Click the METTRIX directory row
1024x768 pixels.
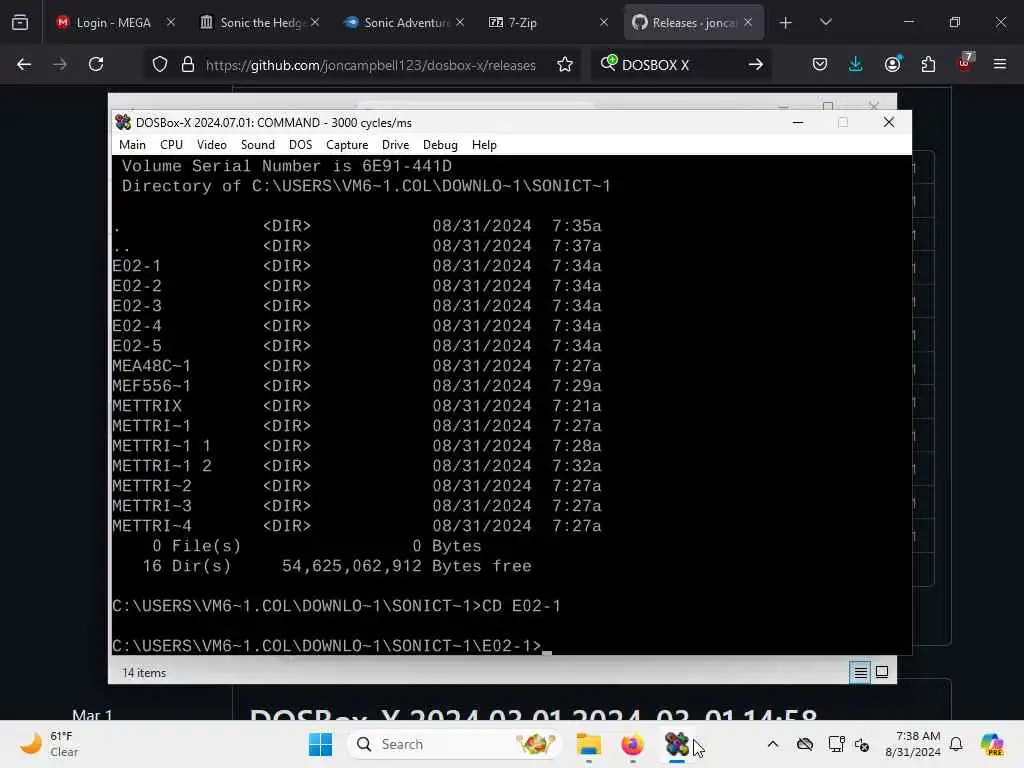[357, 406]
